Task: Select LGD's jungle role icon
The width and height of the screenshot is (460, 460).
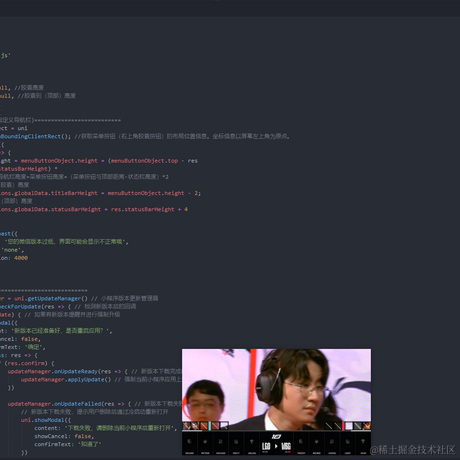Action: coord(205,441)
